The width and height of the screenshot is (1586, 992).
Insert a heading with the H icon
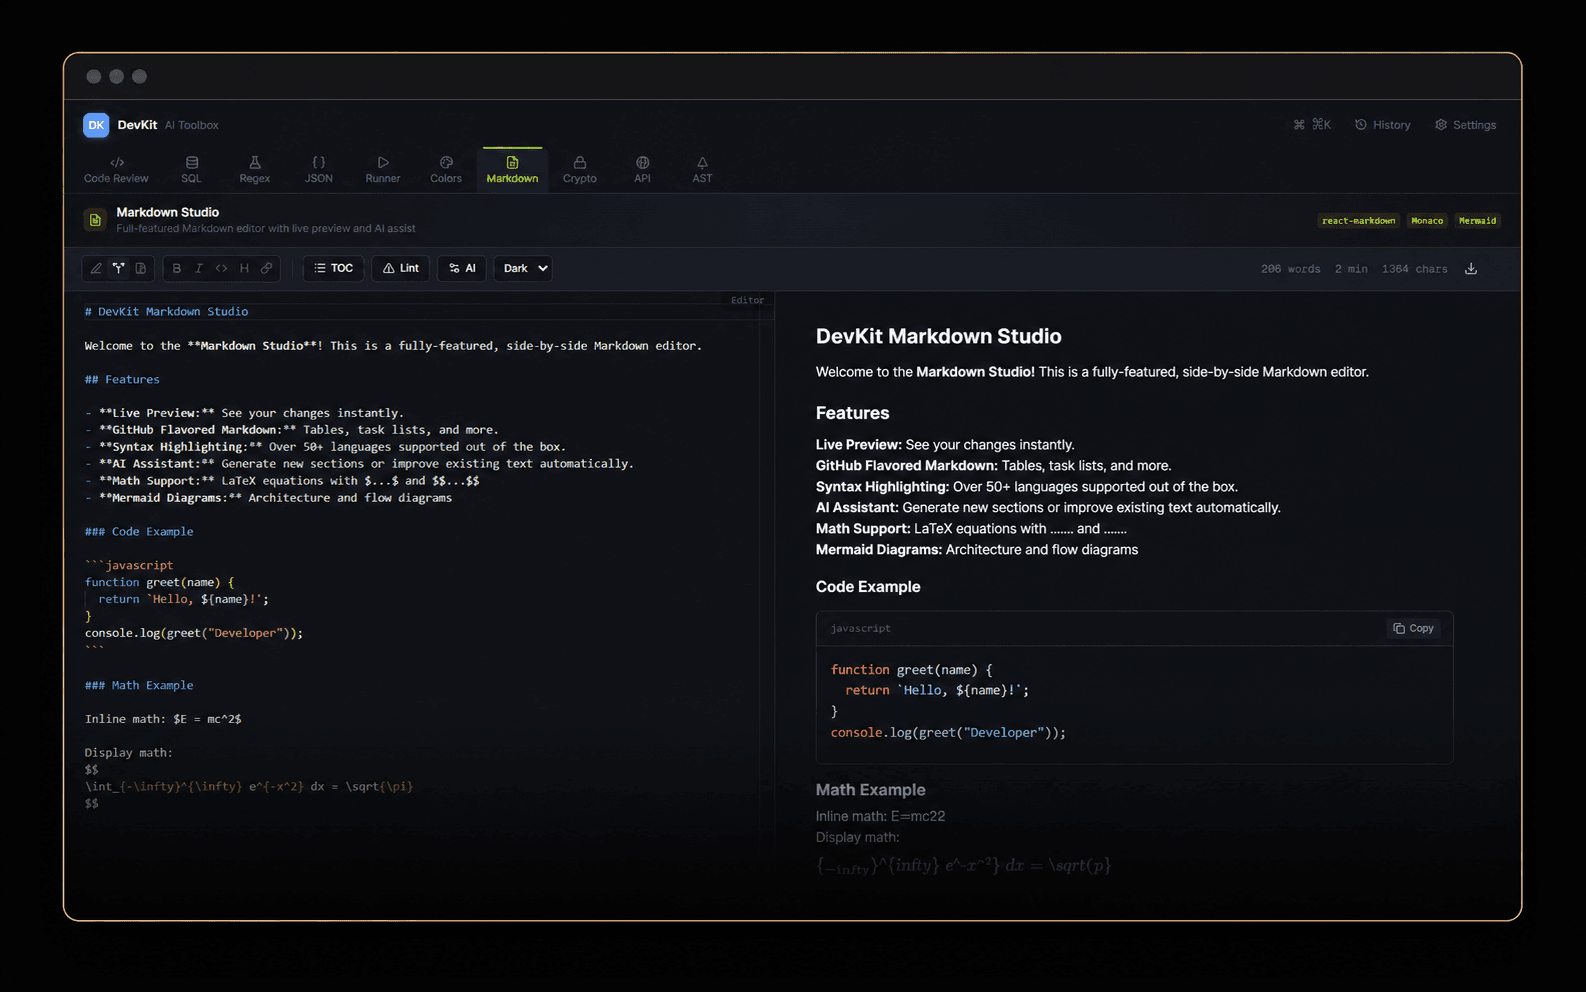pos(244,268)
